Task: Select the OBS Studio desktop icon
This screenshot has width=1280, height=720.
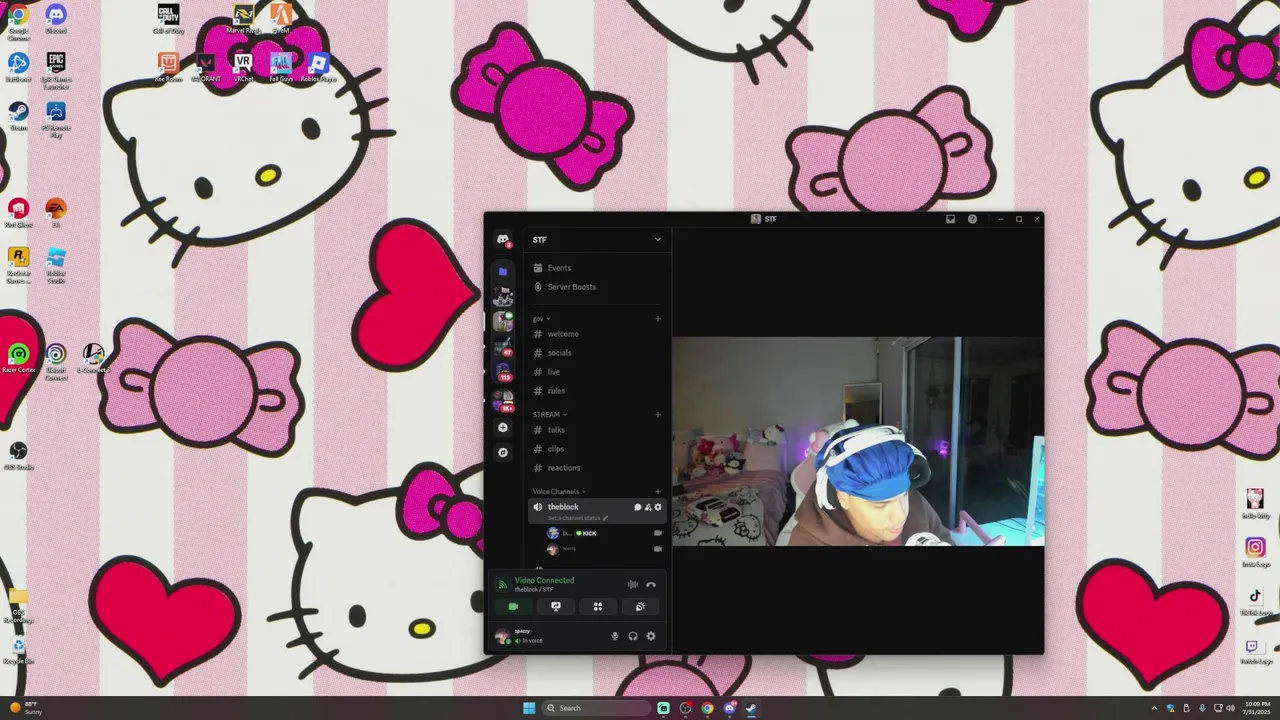Action: tap(18, 455)
